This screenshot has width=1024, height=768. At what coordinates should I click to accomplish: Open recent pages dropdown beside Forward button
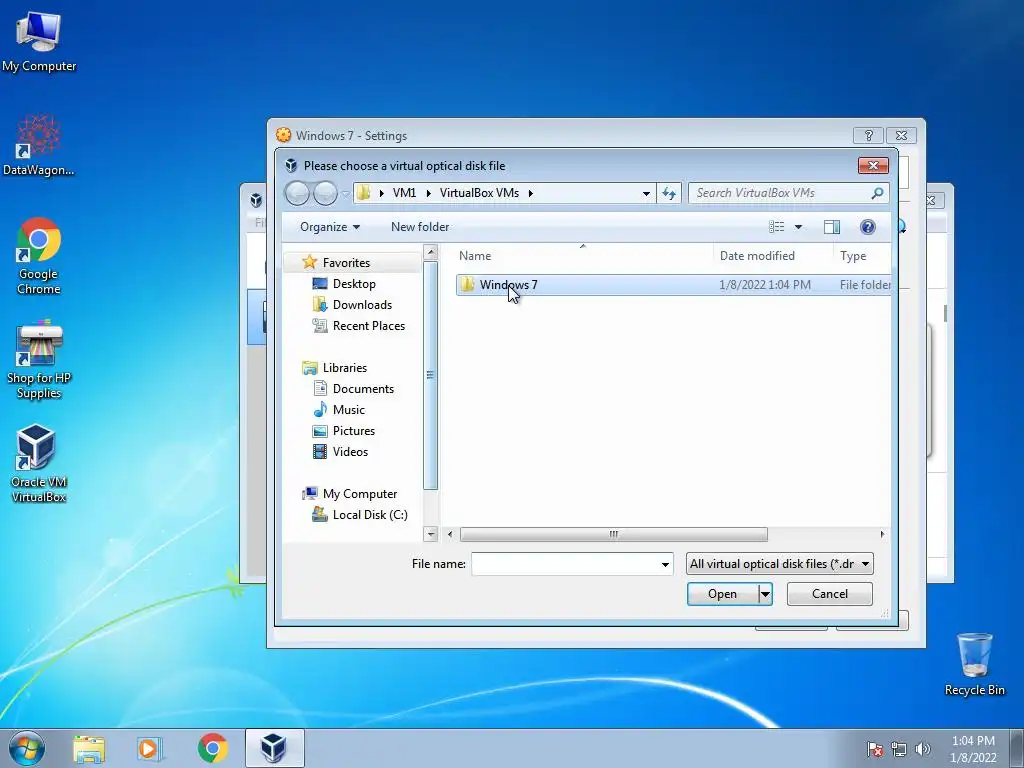point(345,194)
